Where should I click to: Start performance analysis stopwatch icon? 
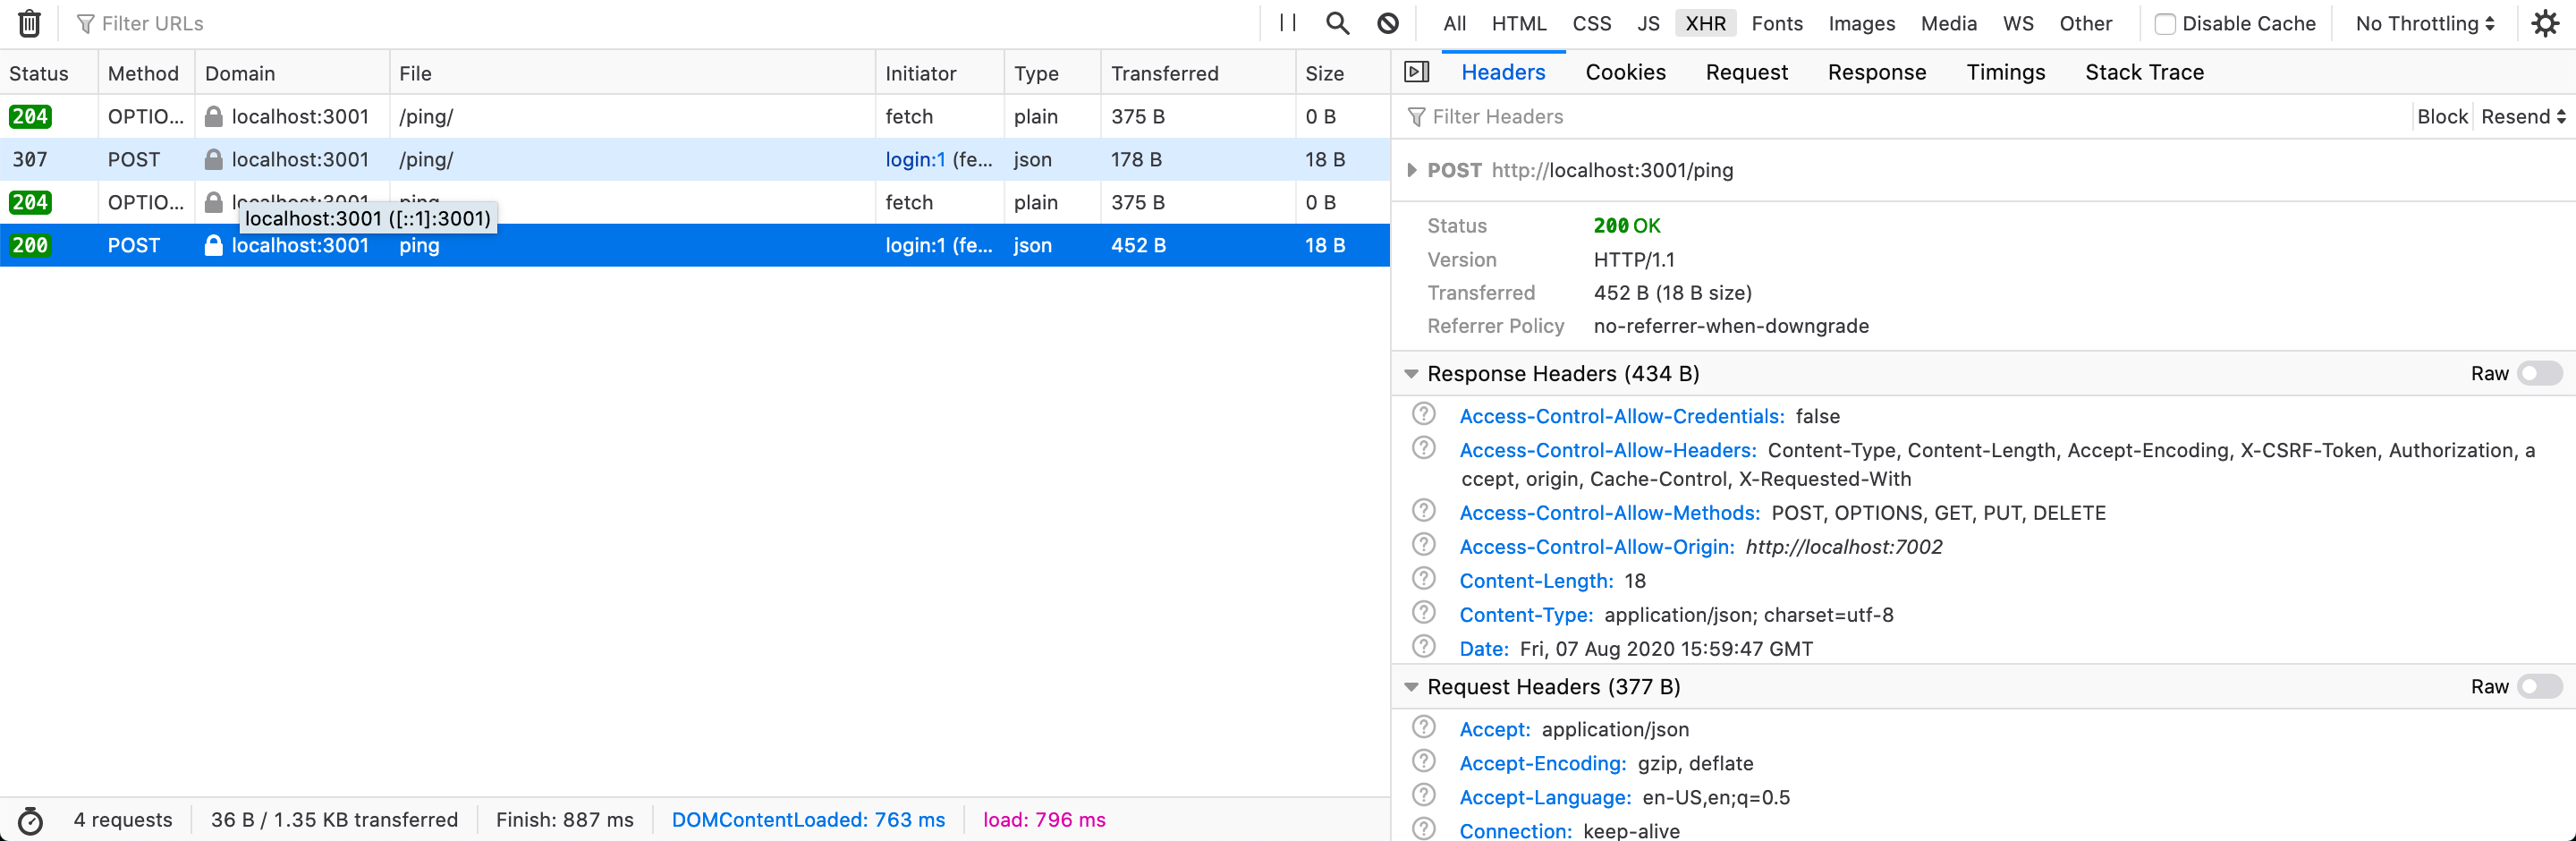point(31,820)
